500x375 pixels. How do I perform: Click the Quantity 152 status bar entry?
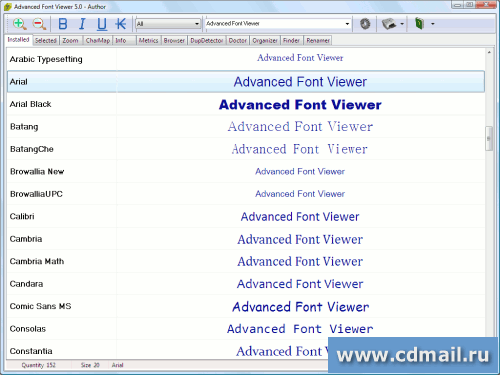(39, 365)
